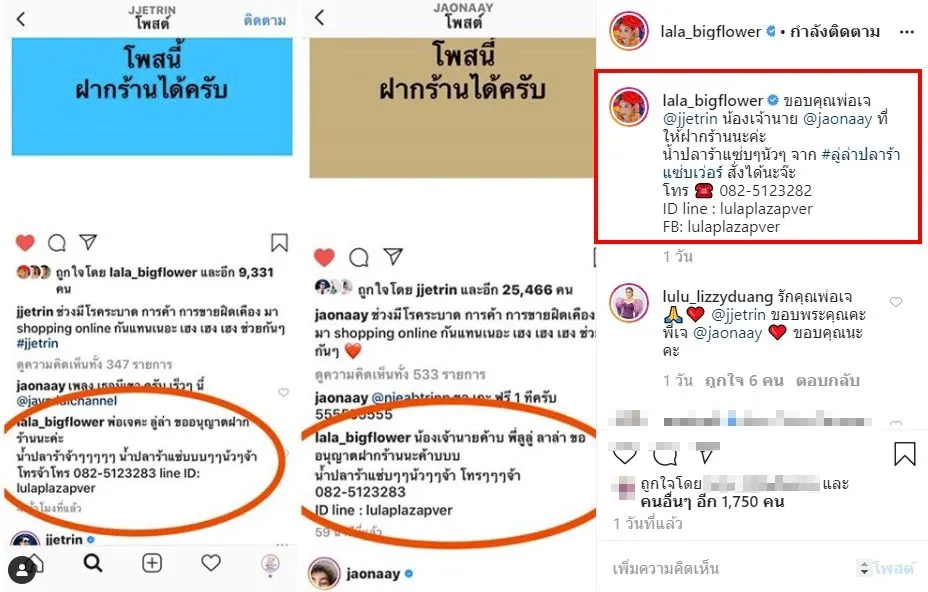Open the @jaonaay mention in lala_bigflower's caption
Screen dimensions: 928x592
pyautogui.click(x=837, y=119)
